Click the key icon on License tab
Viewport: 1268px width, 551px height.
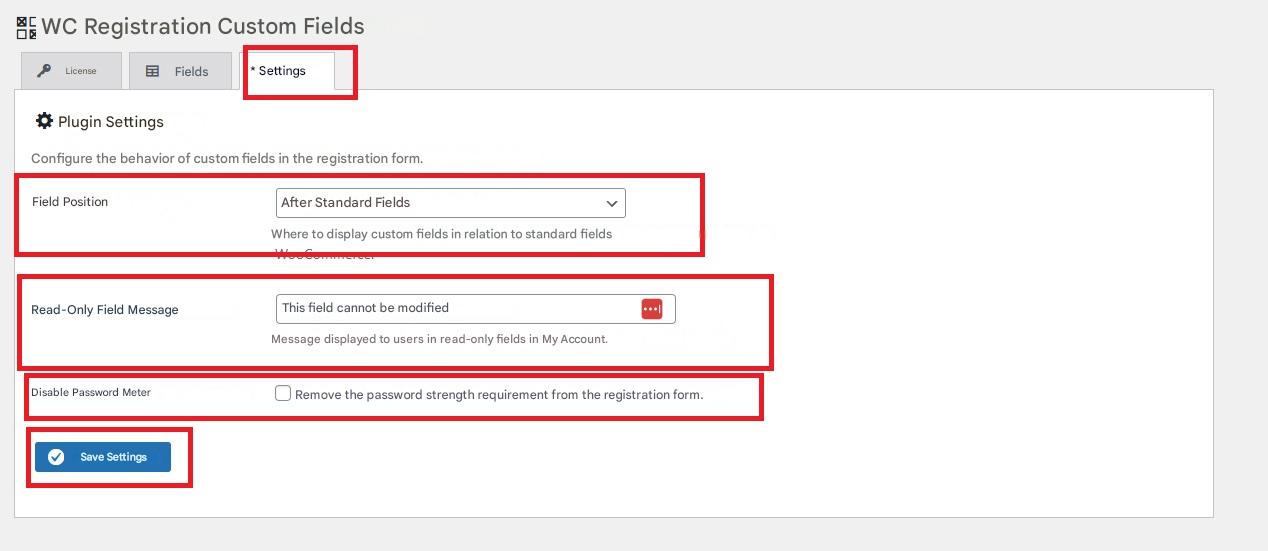click(x=44, y=71)
